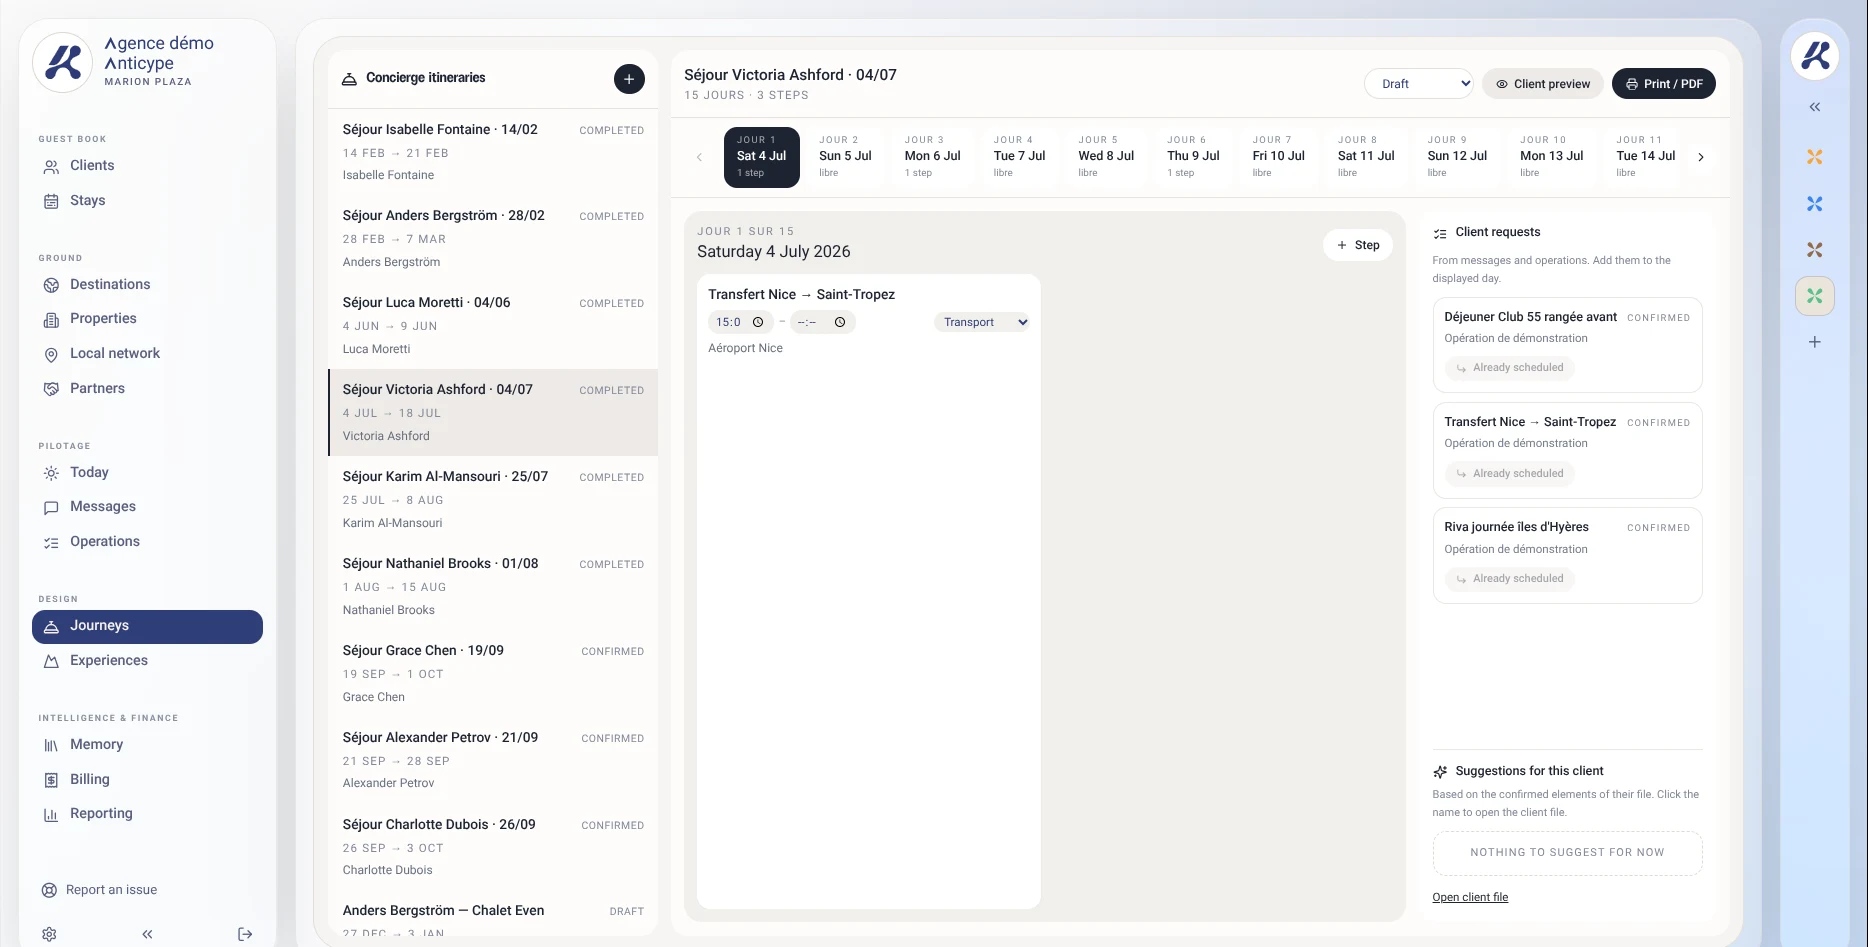Select Séjour Karim Al-Mansouri itinerary
The width and height of the screenshot is (1868, 947).
pos(493,499)
